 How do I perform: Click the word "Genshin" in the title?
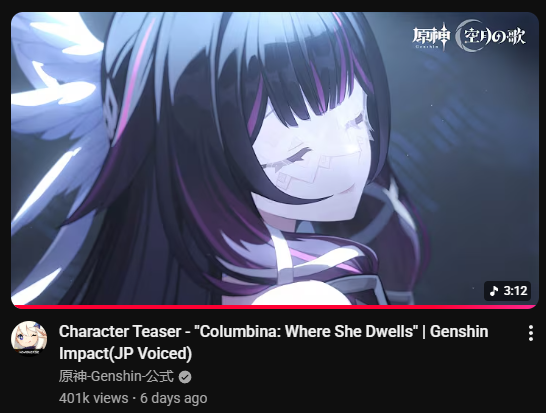click(459, 332)
